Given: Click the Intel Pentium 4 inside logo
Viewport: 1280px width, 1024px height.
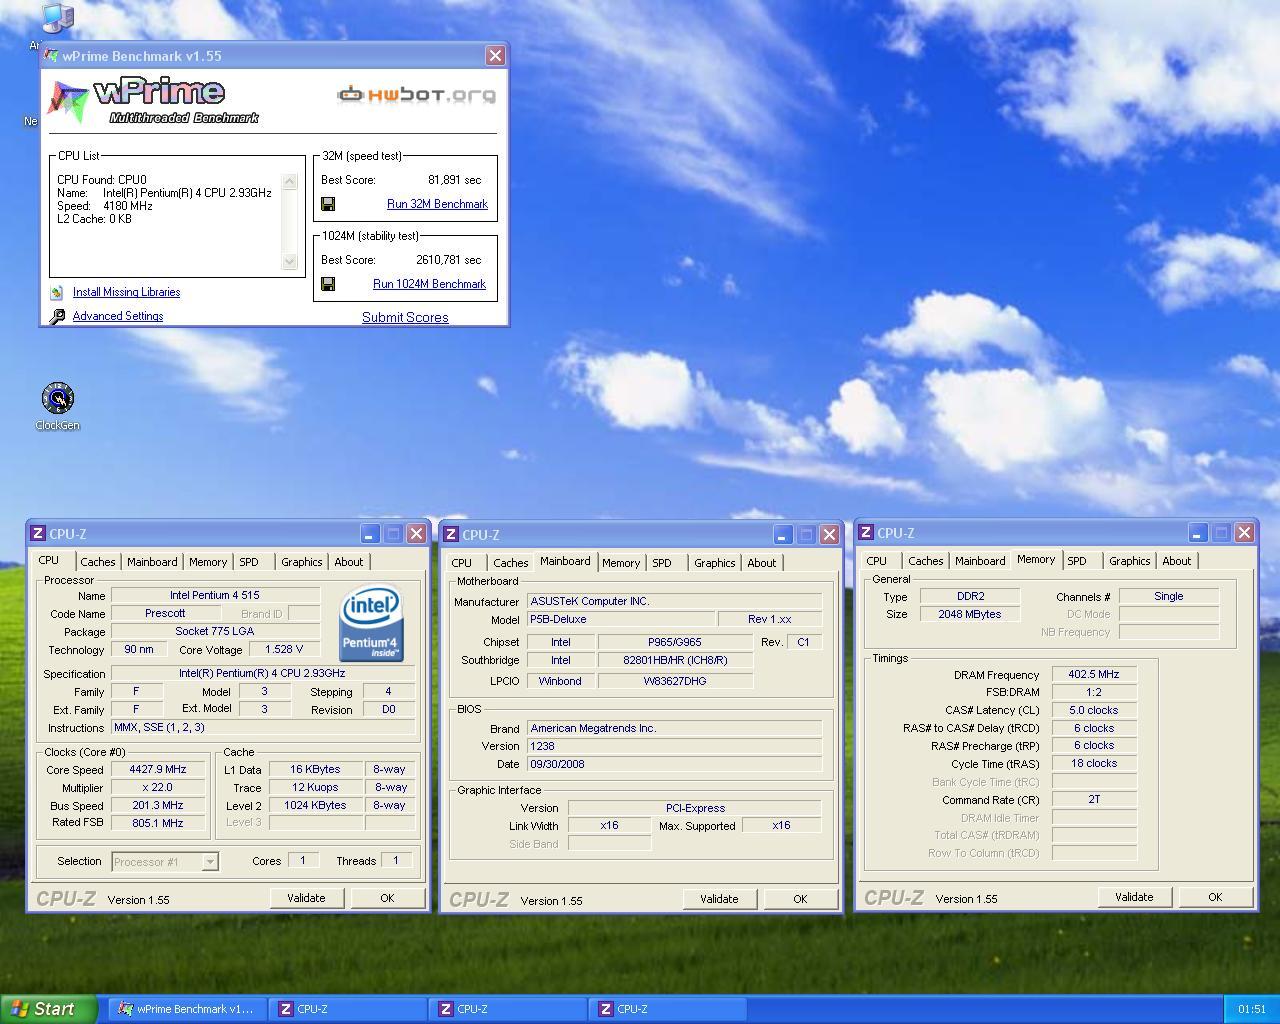Looking at the screenshot, I should point(371,623).
